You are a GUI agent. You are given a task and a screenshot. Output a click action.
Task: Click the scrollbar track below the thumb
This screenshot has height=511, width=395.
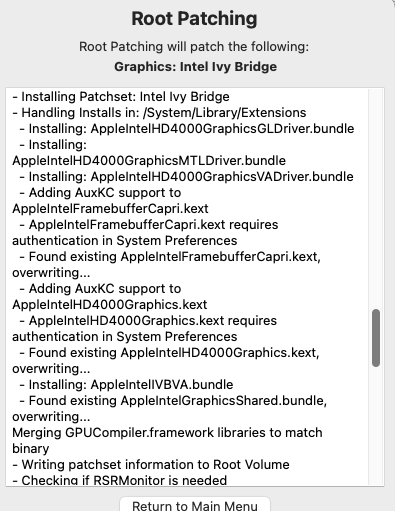(x=376, y=426)
